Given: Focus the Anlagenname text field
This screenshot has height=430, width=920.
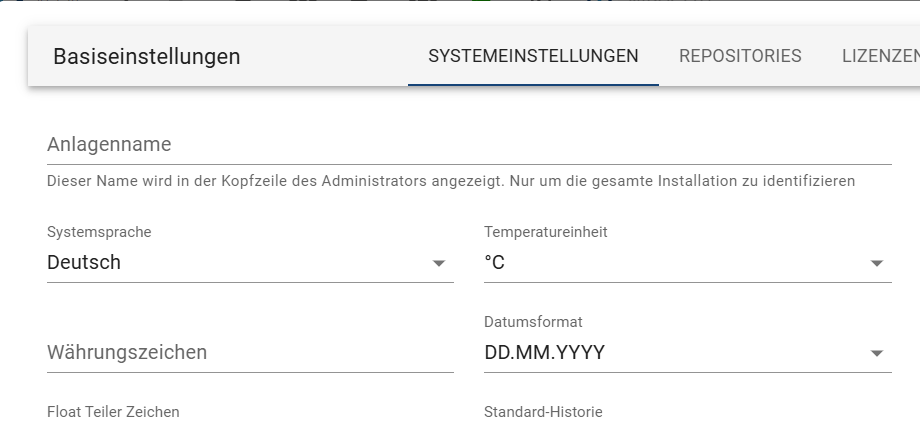Looking at the screenshot, I should (x=469, y=145).
